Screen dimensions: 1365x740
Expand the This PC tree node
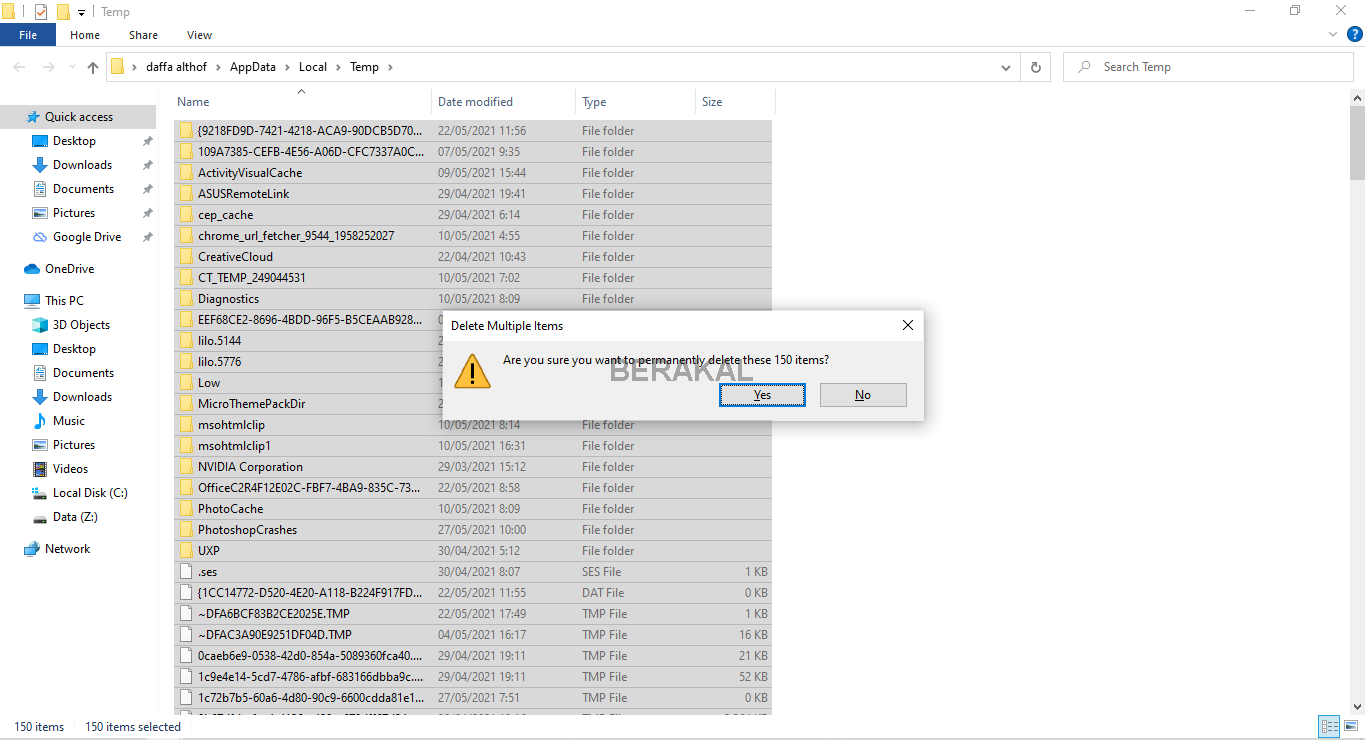pyautogui.click(x=14, y=300)
